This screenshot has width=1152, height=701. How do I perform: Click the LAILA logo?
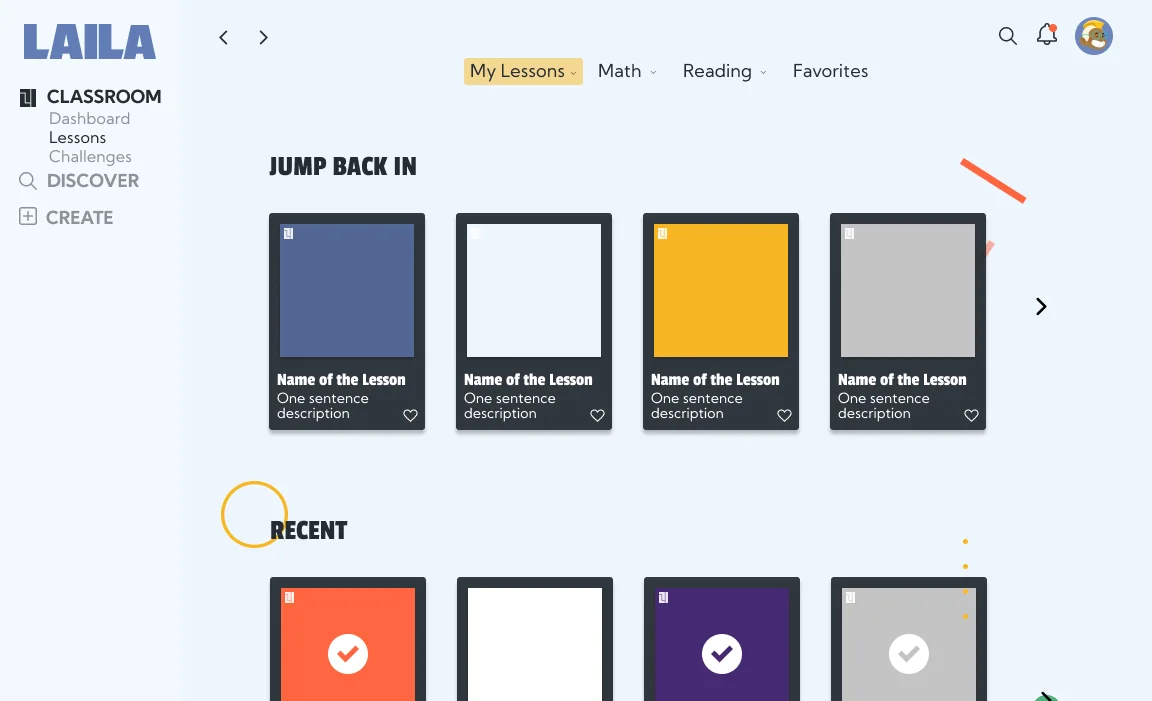90,42
